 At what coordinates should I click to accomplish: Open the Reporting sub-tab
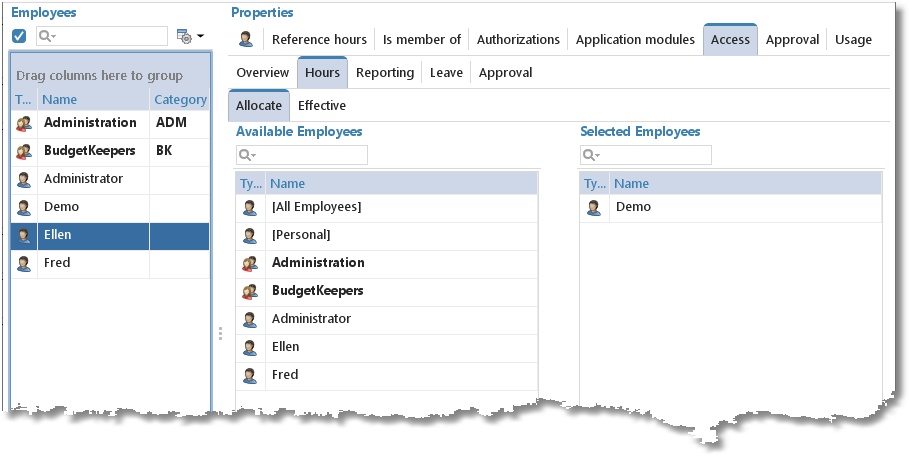[385, 73]
